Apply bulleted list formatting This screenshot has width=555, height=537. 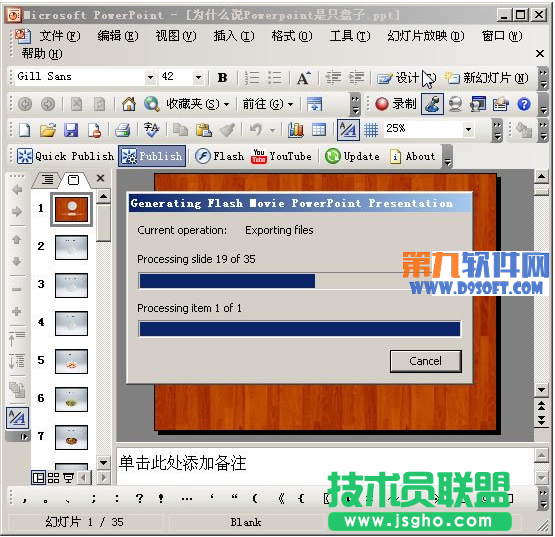tap(274, 78)
